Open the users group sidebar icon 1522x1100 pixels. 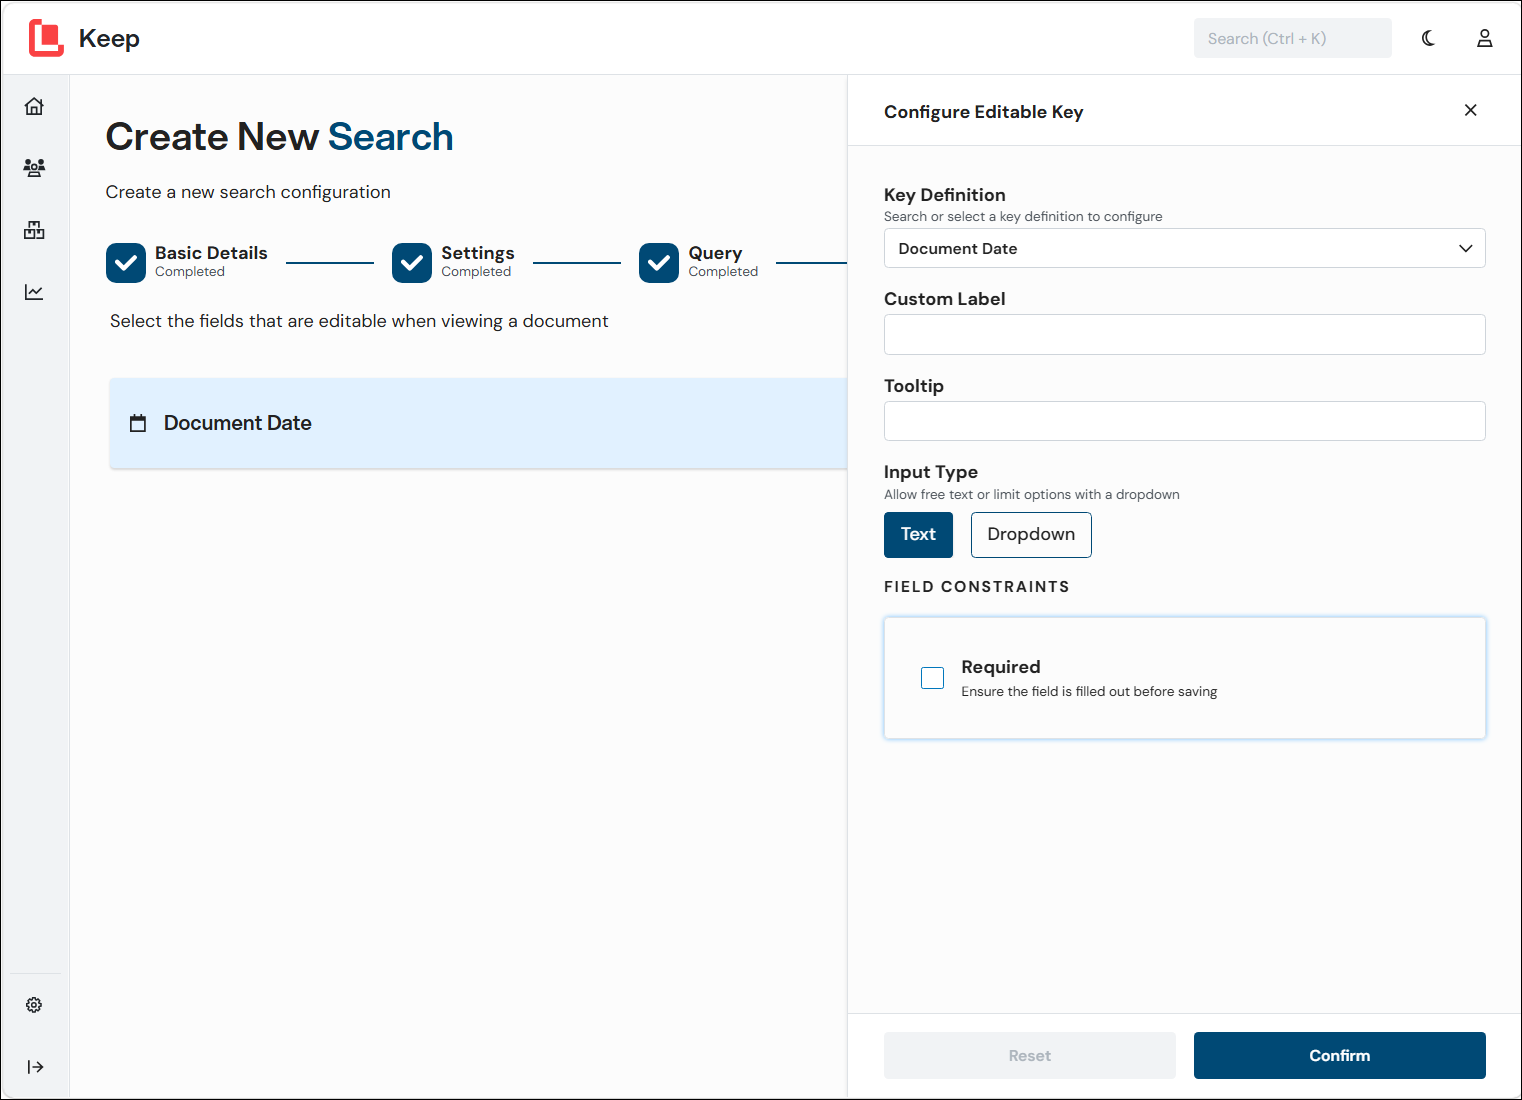tap(34, 168)
